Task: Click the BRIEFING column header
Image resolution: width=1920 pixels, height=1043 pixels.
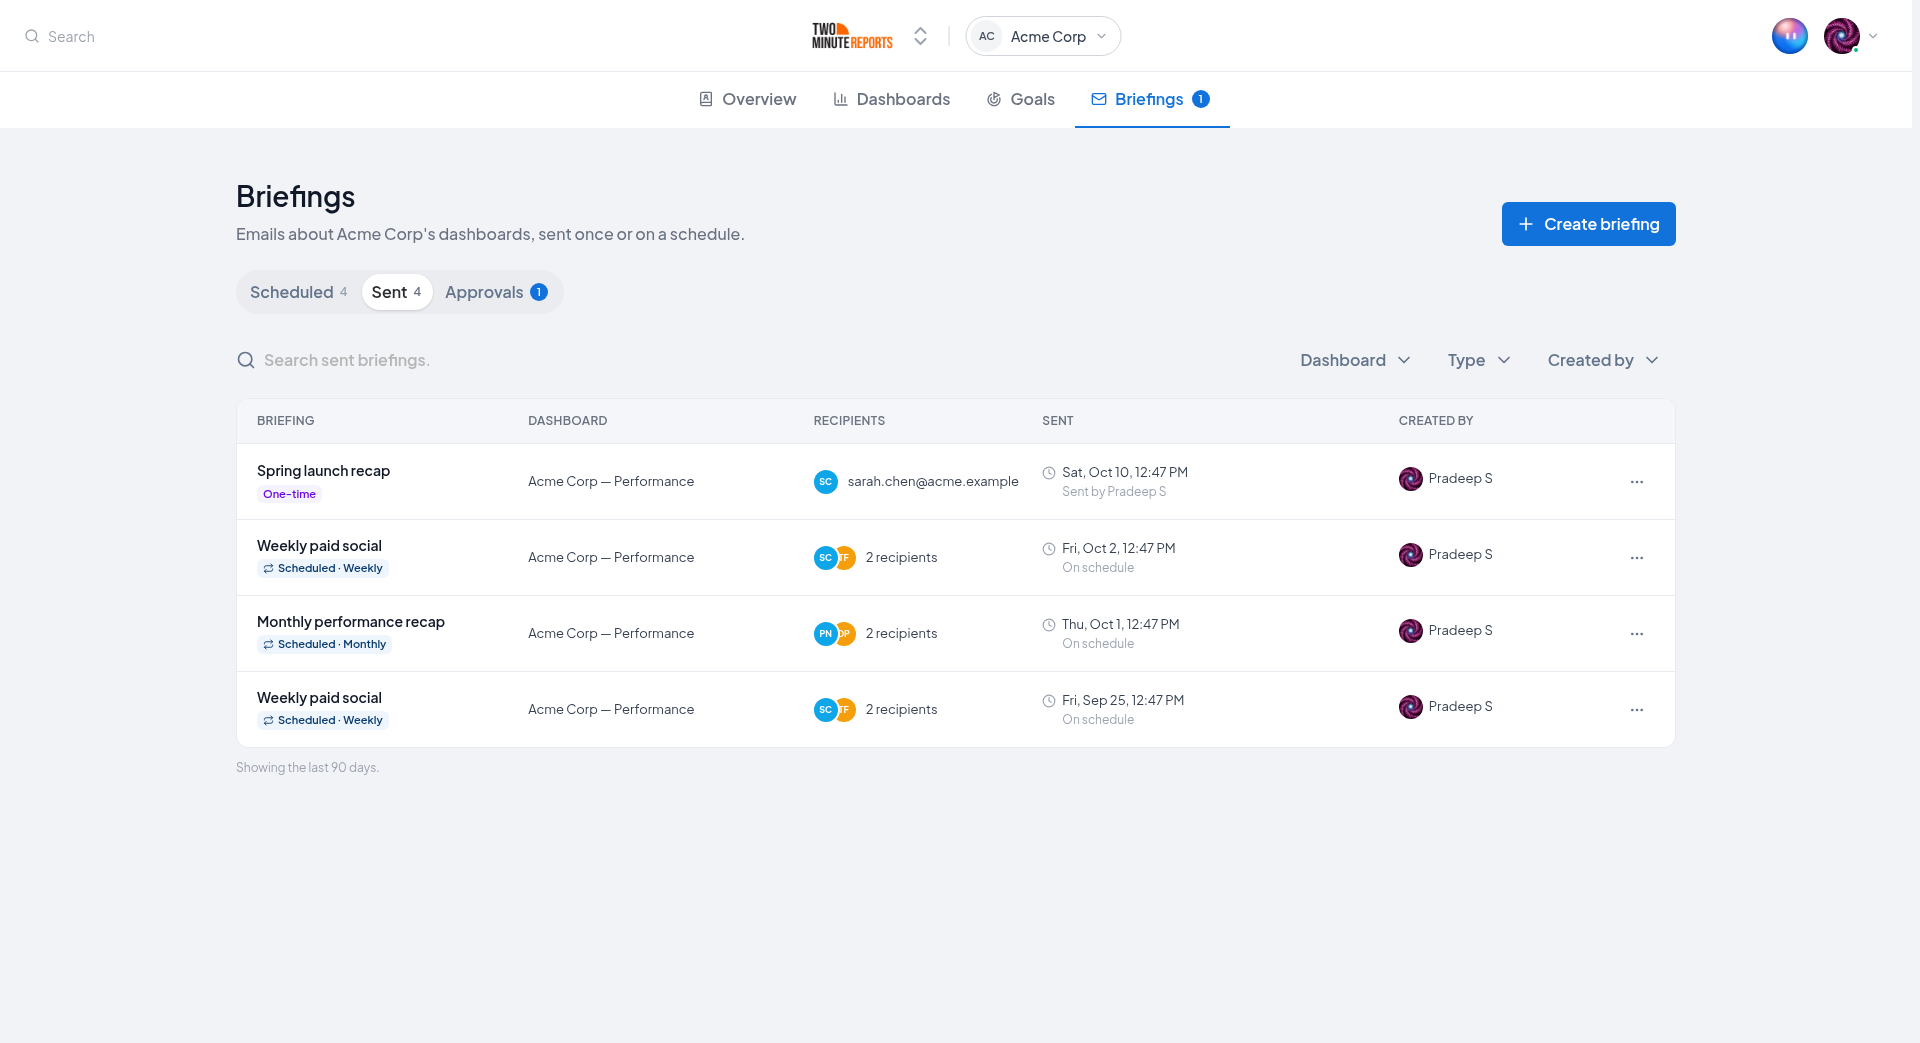Action: click(x=285, y=421)
